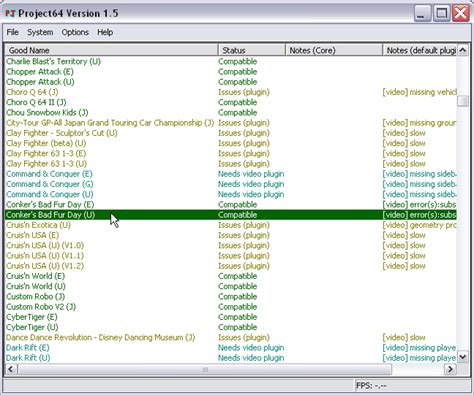Select Chopper Attack (E)
The width and height of the screenshot is (474, 395).
(40, 72)
